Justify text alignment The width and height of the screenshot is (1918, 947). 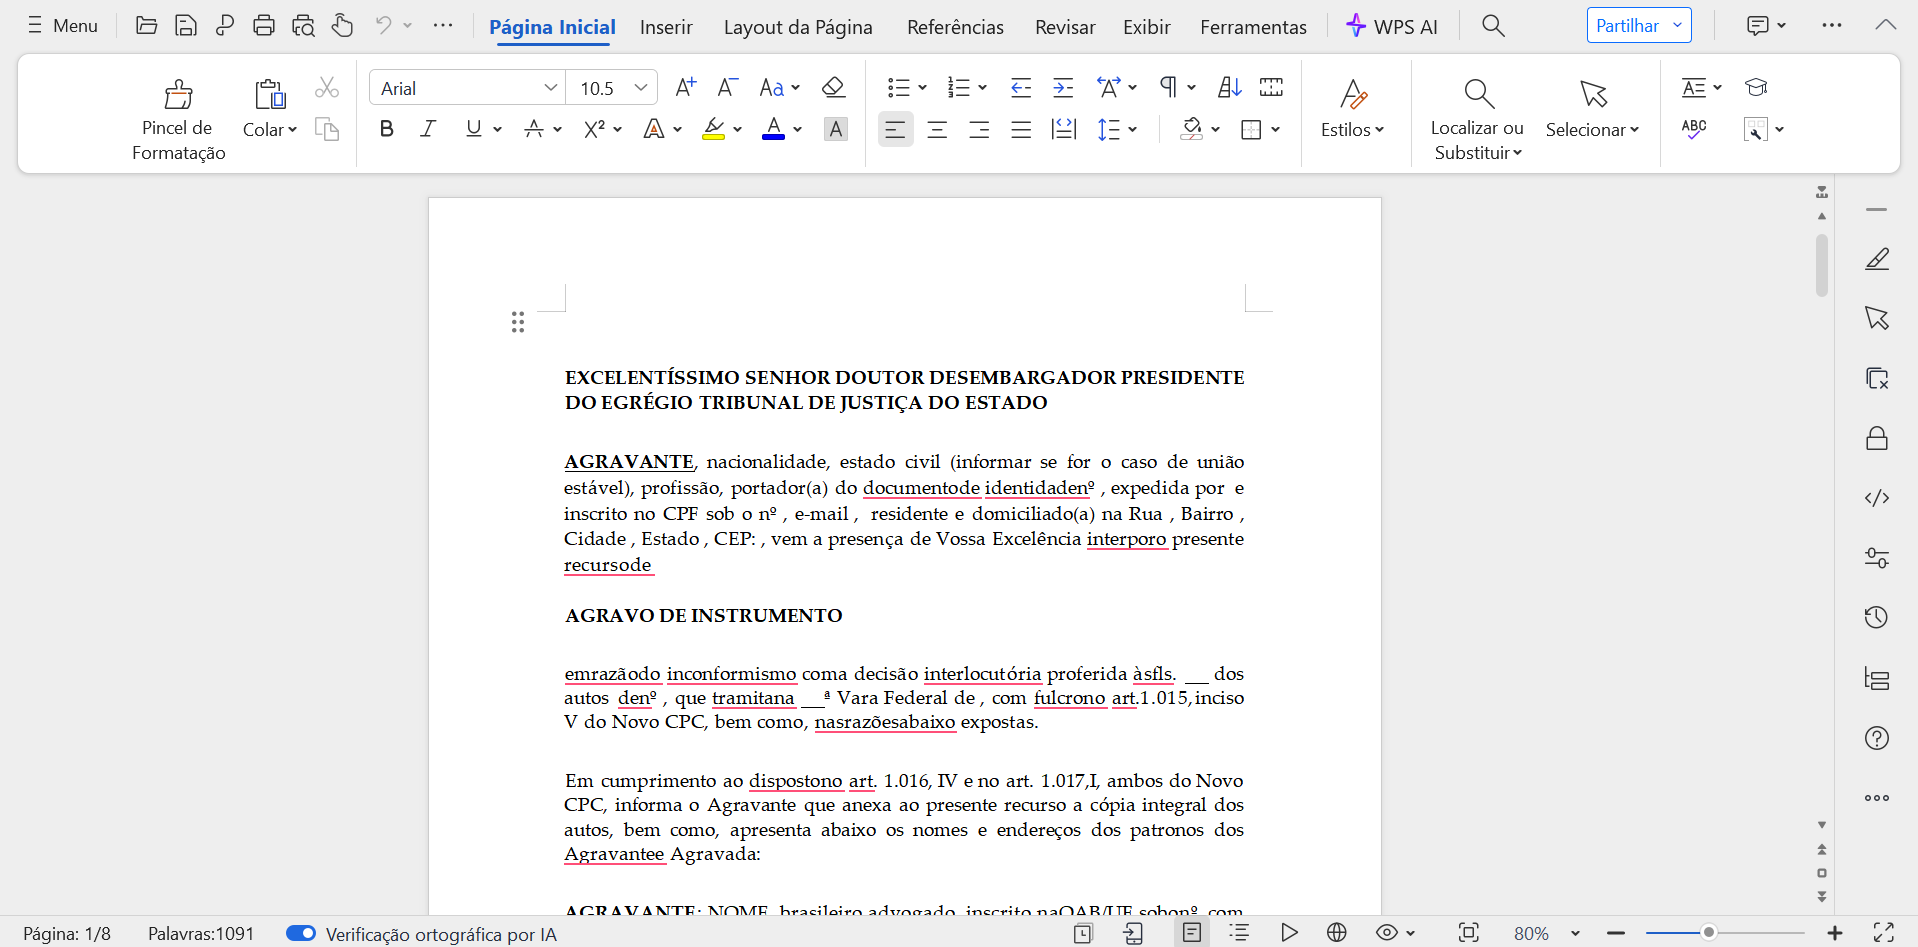coord(1021,129)
